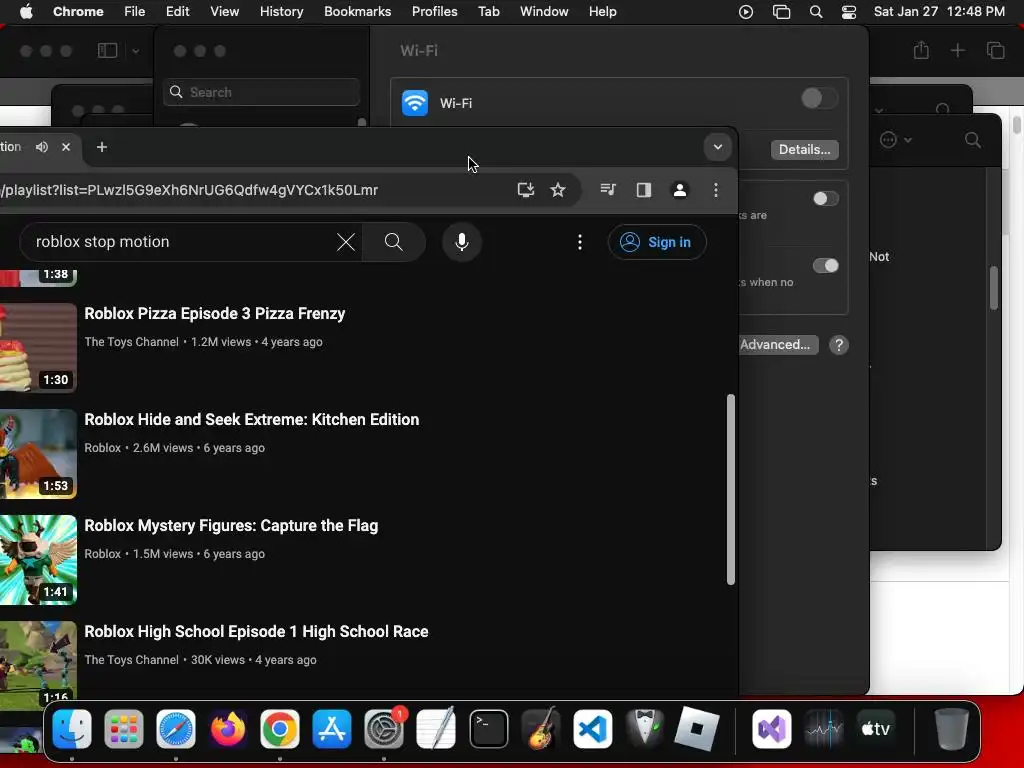Click the playlist URL in address bar
Viewport: 1024px width, 768px height.
coord(189,190)
